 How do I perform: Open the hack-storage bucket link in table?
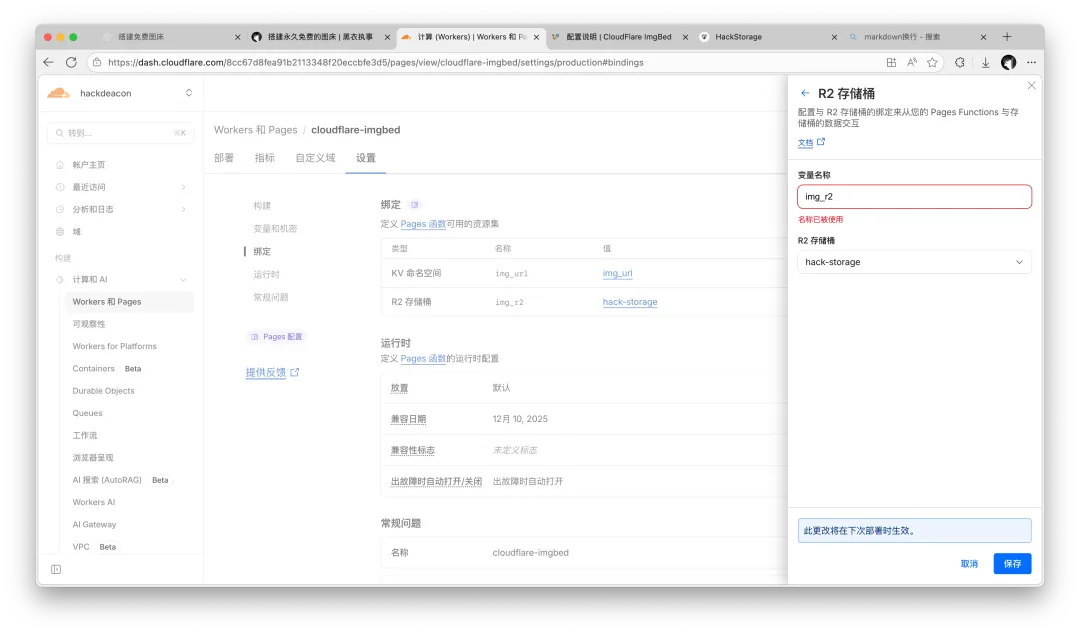coord(630,302)
